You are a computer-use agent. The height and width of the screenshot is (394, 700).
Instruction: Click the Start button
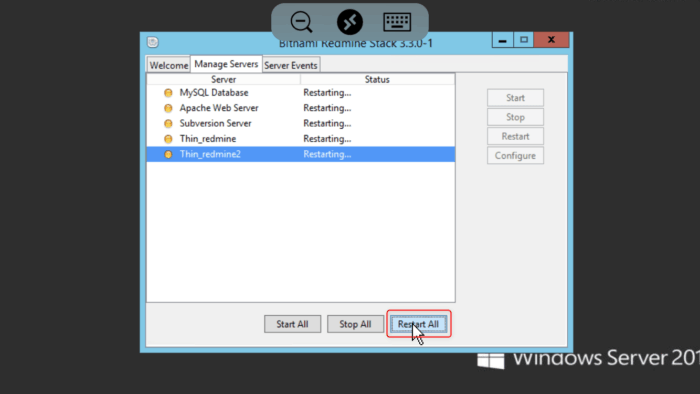[515, 98]
